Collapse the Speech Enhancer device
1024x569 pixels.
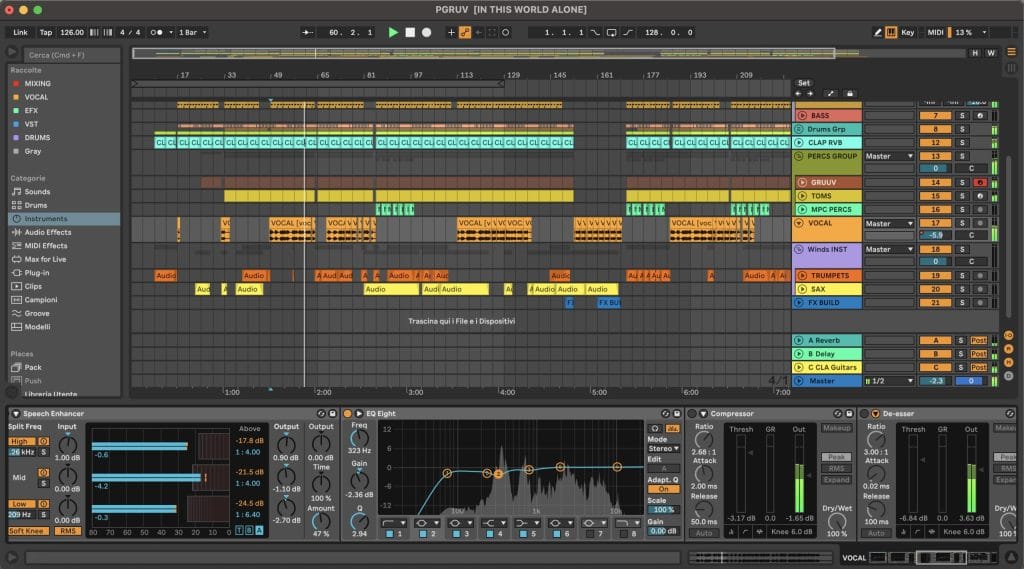[x=16, y=414]
